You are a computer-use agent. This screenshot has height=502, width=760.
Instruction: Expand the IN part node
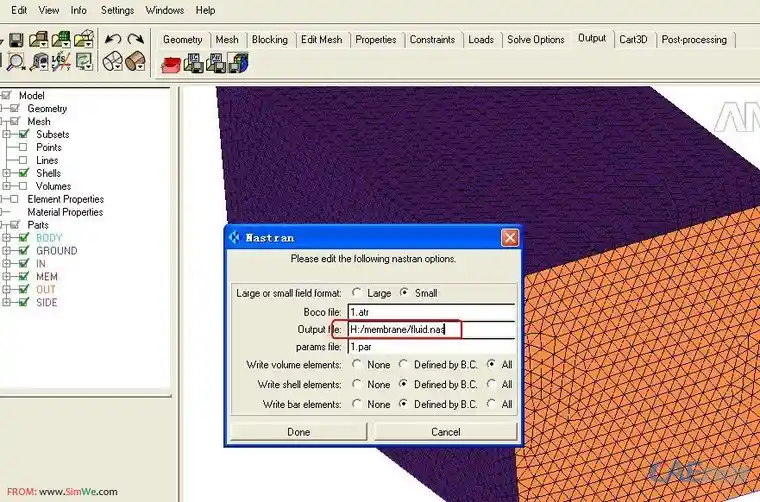pyautogui.click(x=6, y=264)
